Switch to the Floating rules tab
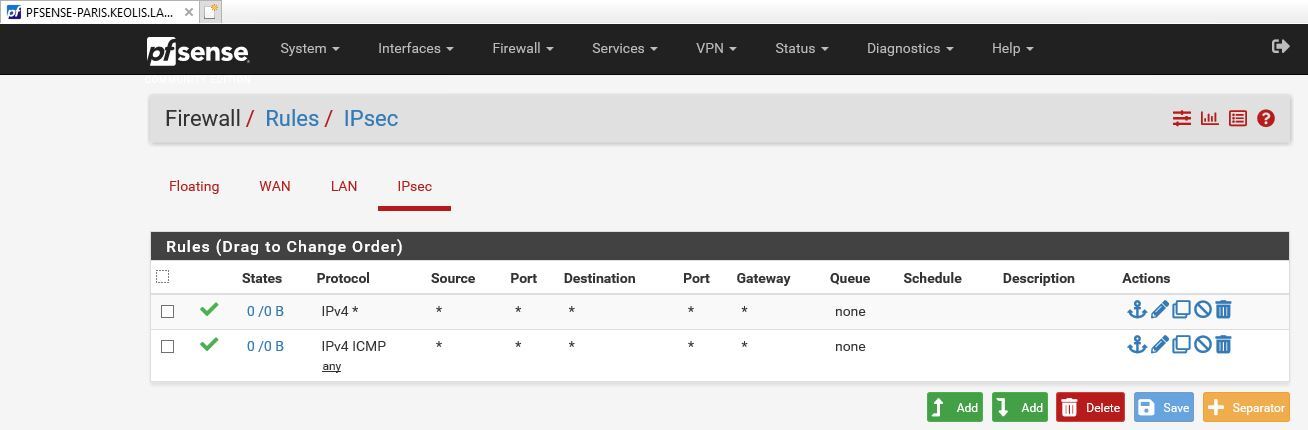The height and width of the screenshot is (430, 1308). [x=194, y=186]
